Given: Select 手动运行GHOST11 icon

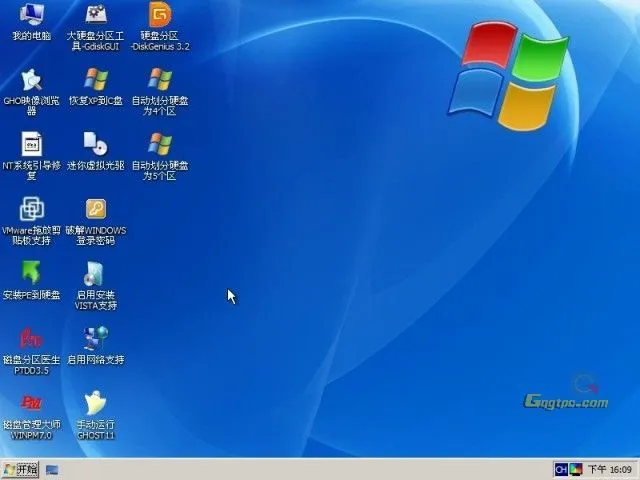Looking at the screenshot, I should (95, 403).
